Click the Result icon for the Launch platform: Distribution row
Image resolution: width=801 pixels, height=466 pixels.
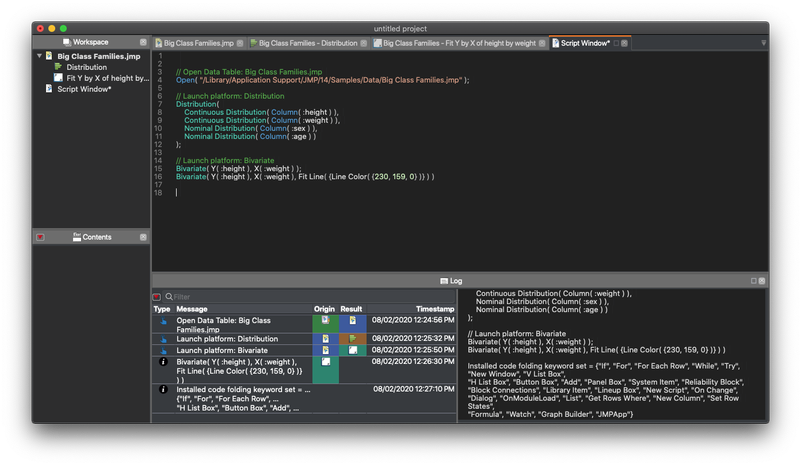click(x=352, y=338)
